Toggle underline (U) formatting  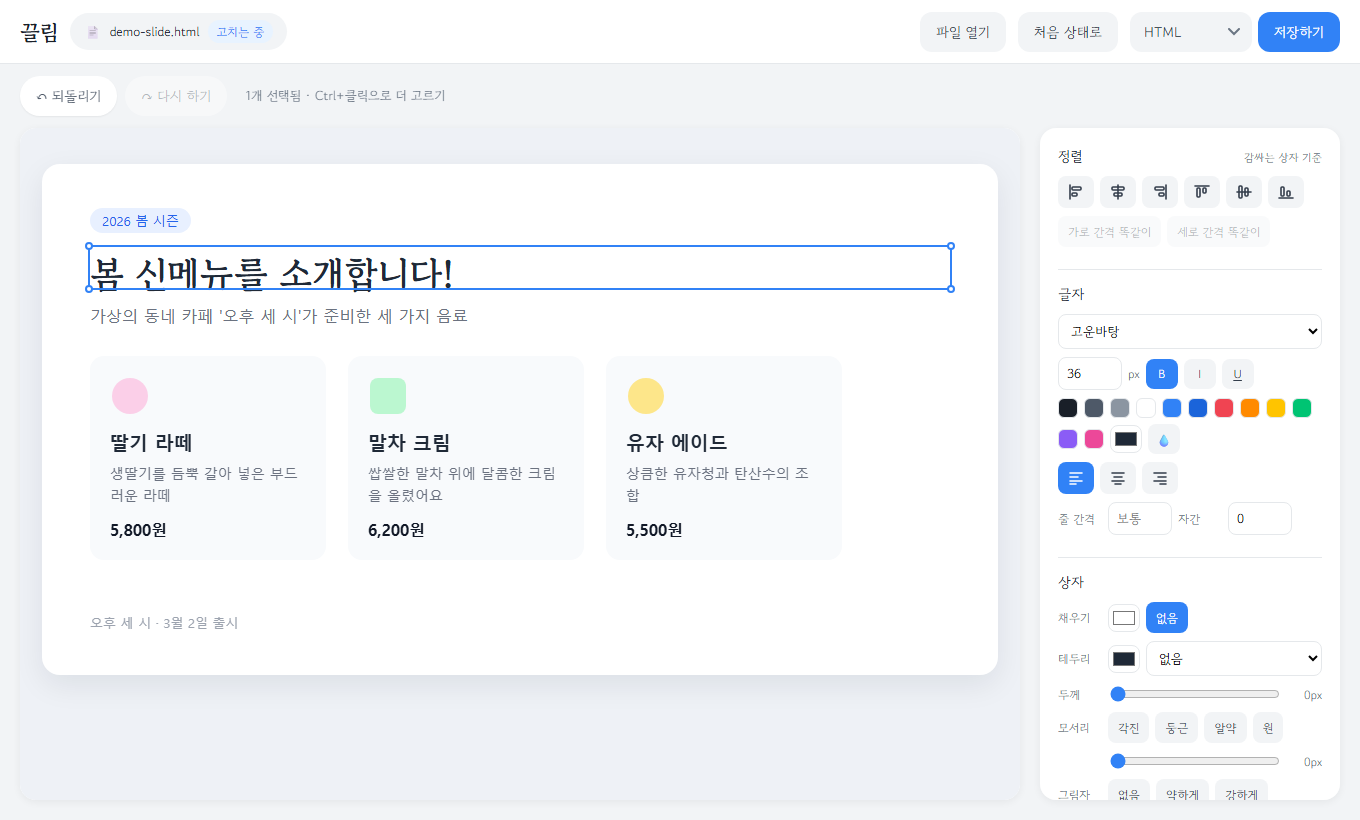pyautogui.click(x=1238, y=374)
